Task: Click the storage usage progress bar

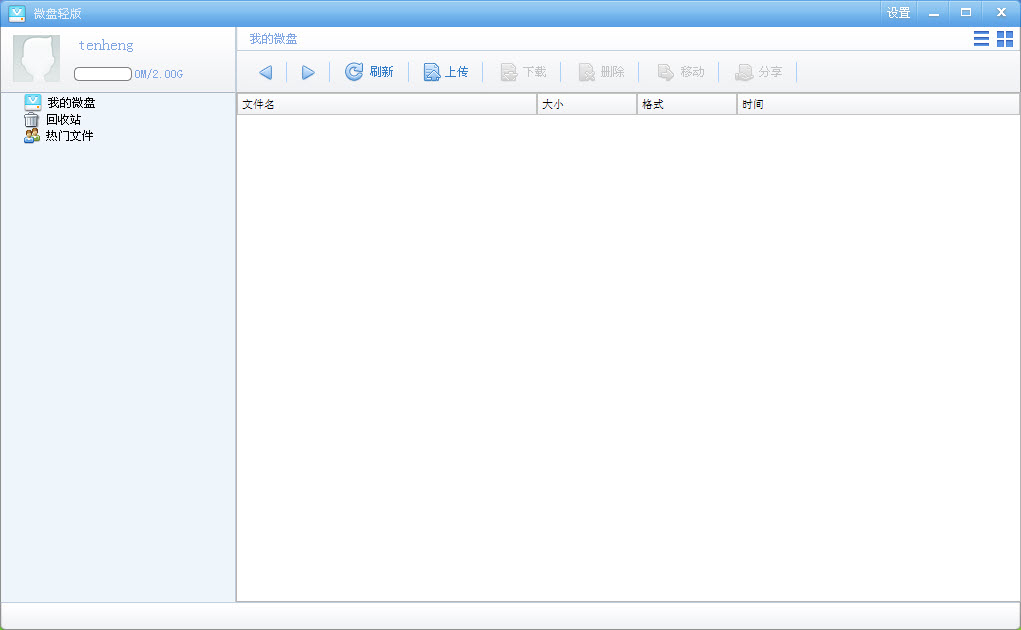Action: pos(102,74)
